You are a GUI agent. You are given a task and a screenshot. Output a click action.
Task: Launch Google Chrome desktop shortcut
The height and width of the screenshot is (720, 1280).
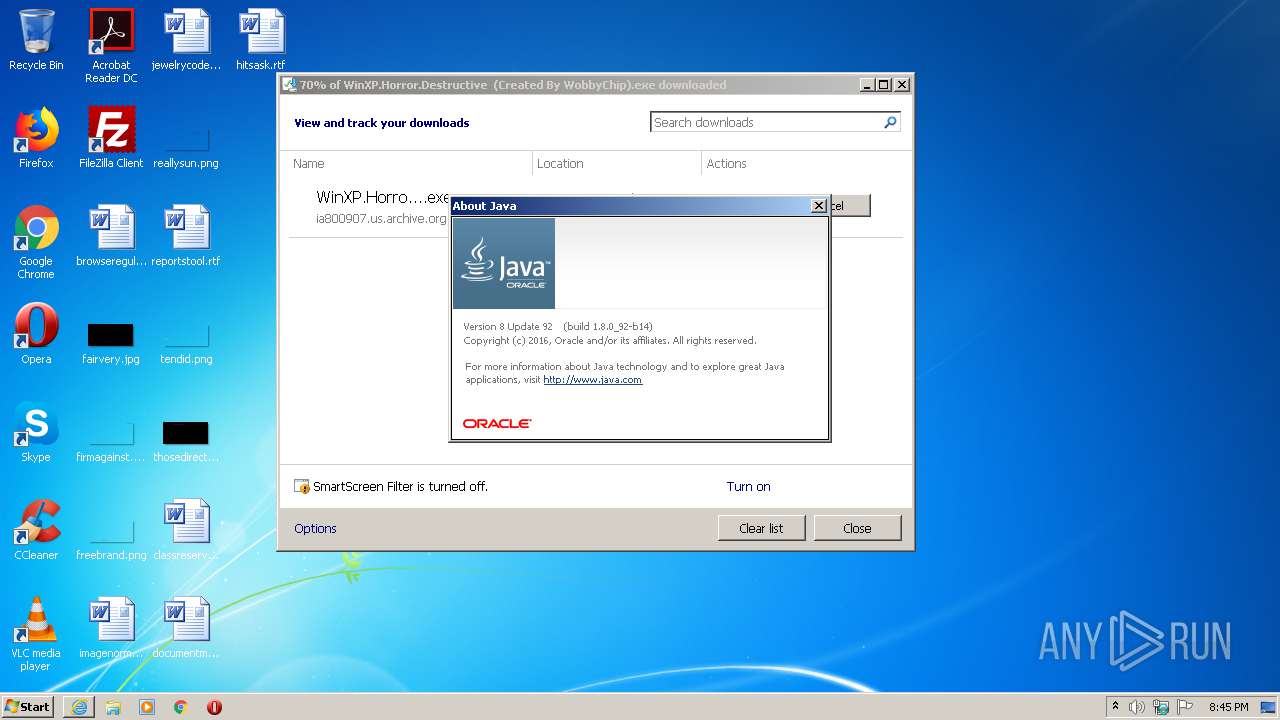click(36, 242)
